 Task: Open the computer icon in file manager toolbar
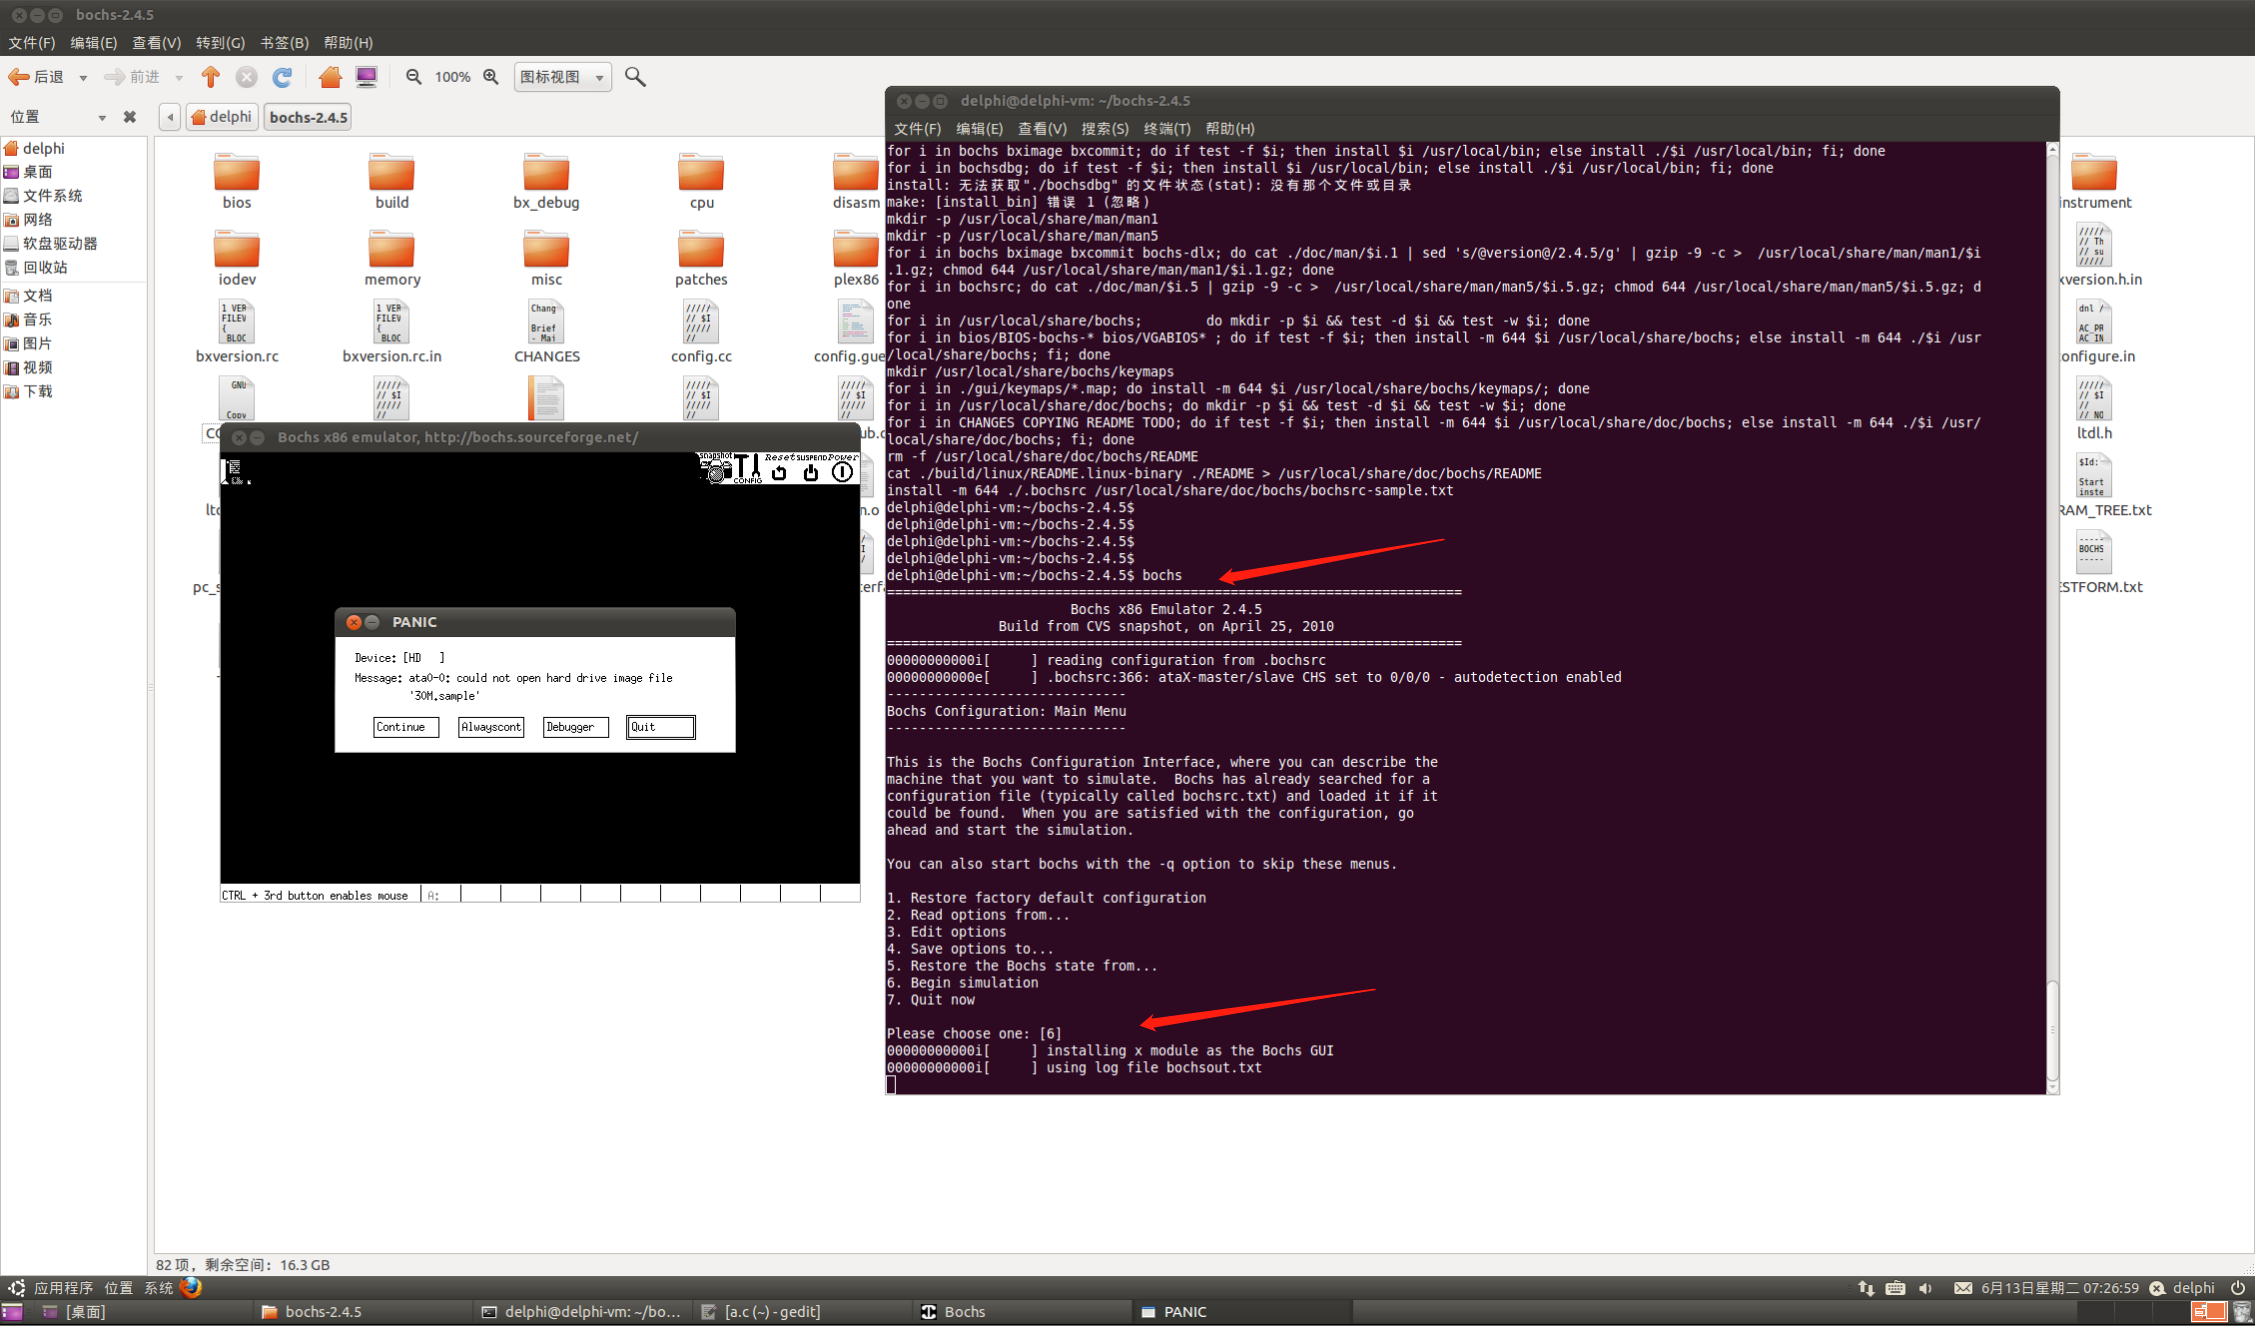pyautogui.click(x=367, y=77)
